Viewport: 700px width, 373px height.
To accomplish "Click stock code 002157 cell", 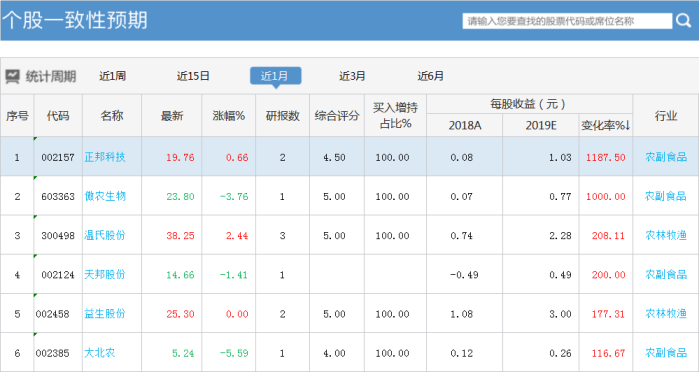I will (x=58, y=157).
